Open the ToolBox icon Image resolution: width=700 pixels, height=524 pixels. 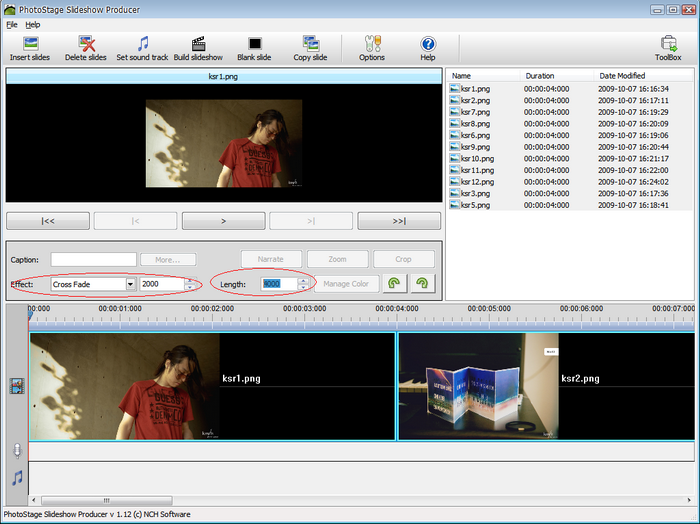pyautogui.click(x=667, y=45)
